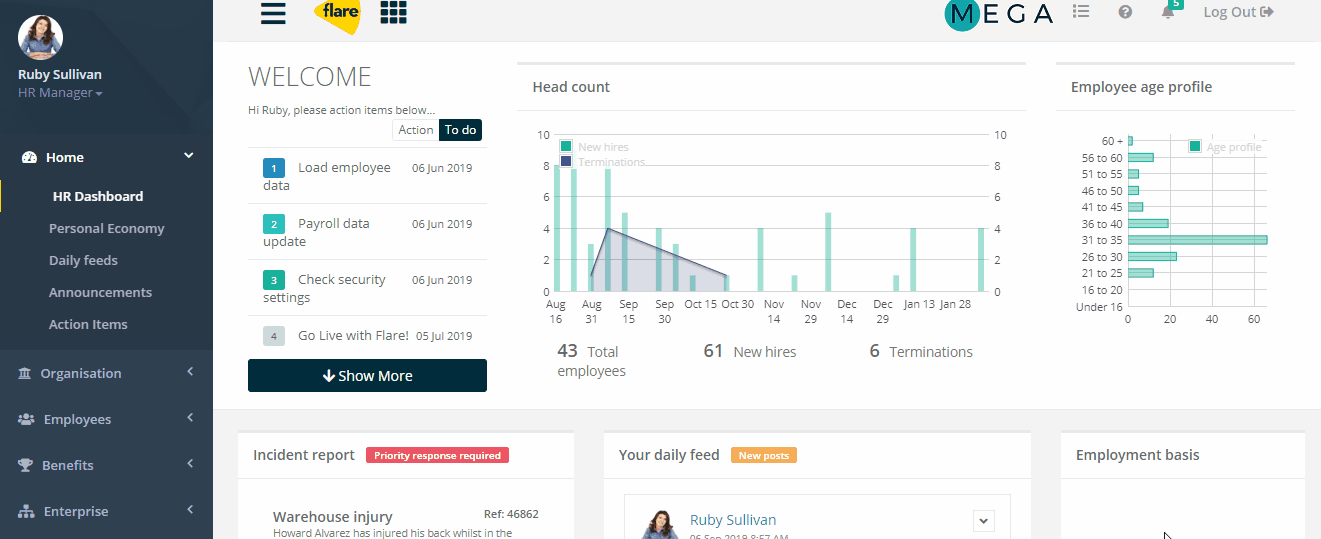Go to Personal Economy page
This screenshot has width=1321, height=539.
point(106,228)
